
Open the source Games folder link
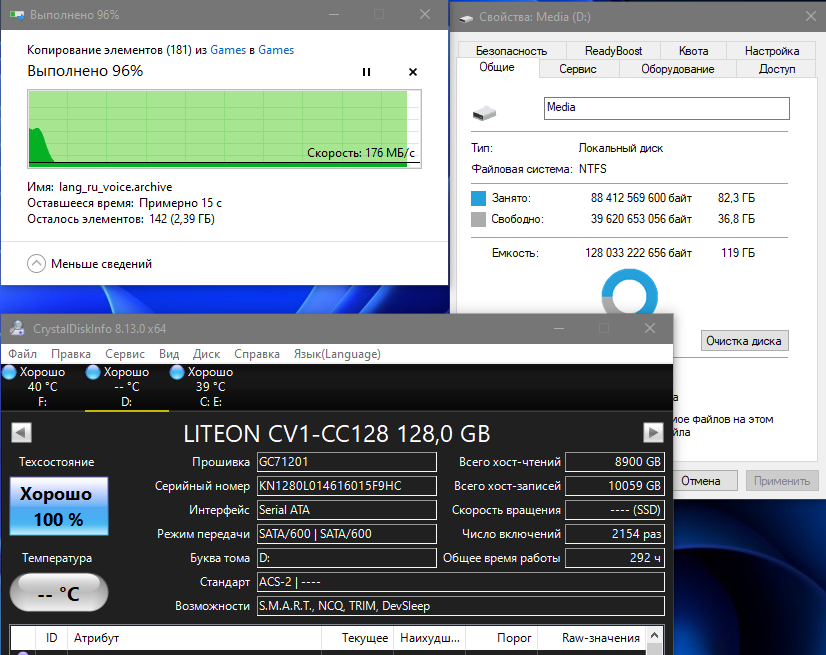228,50
